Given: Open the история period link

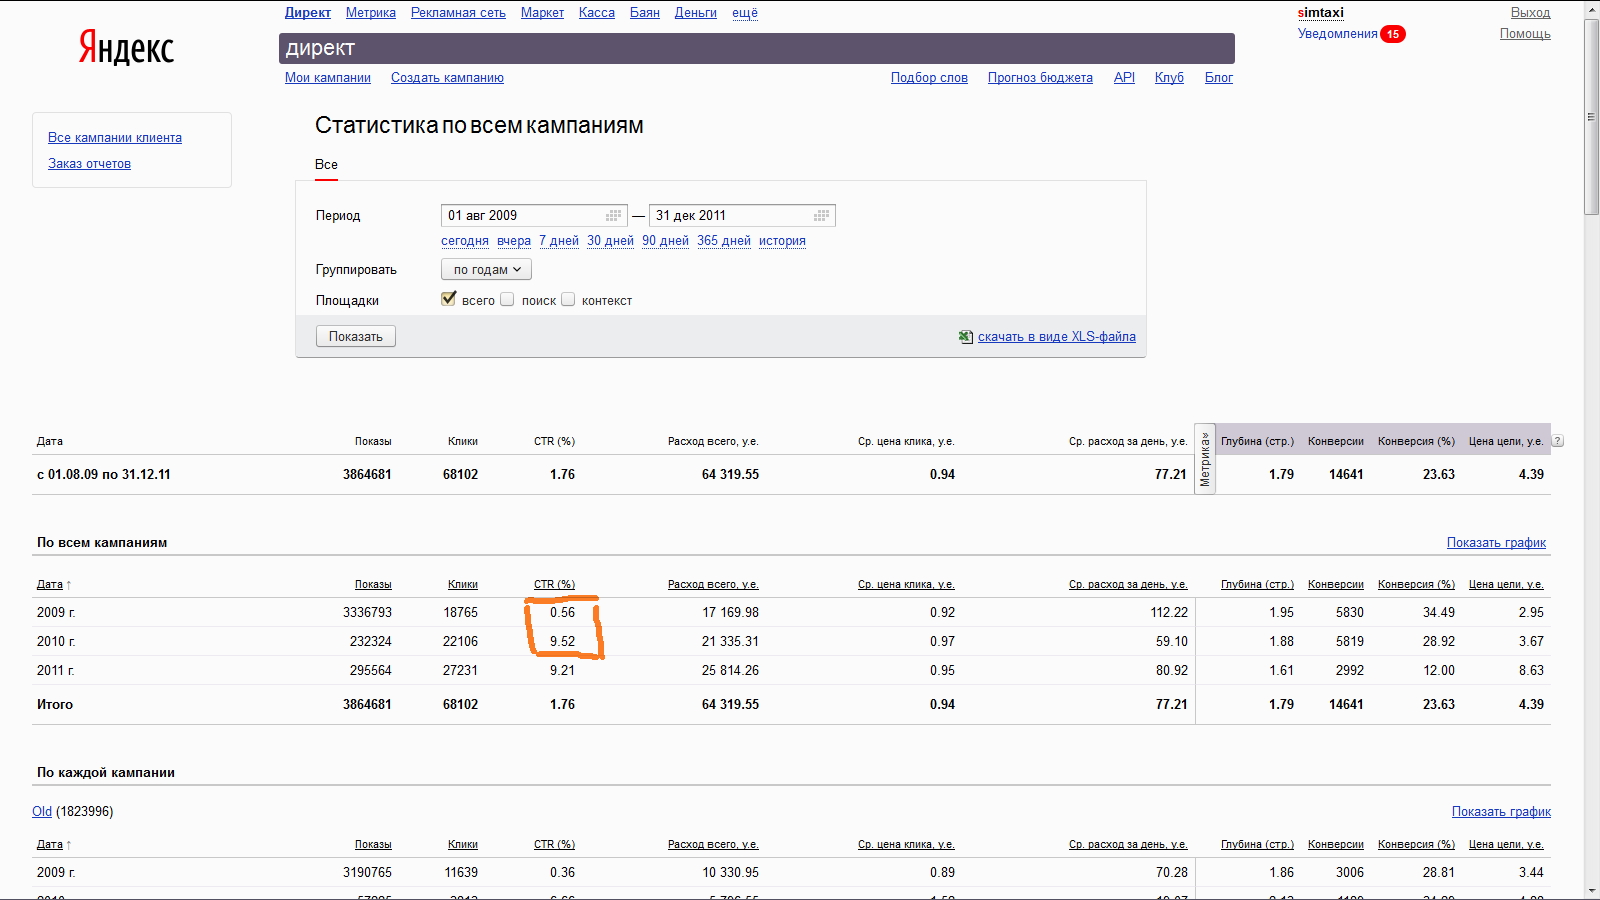Looking at the screenshot, I should (x=782, y=241).
